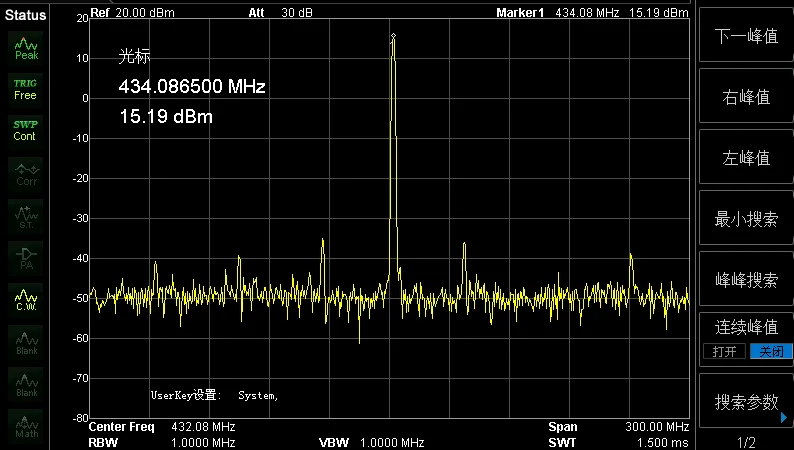794x450 pixels.
Task: Click the C.W. trace icon
Action: click(26, 300)
